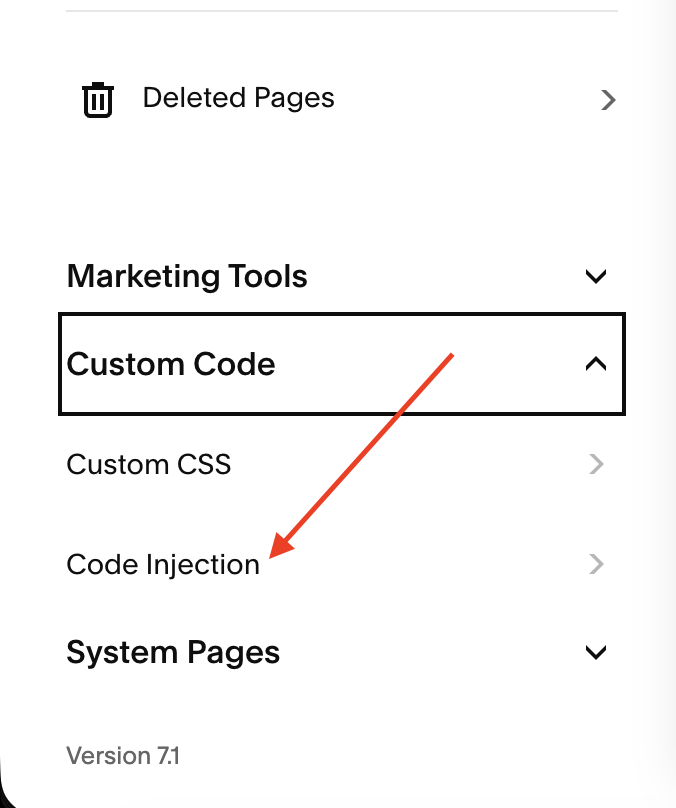Click the down chevron beside System Pages
Image resolution: width=676 pixels, height=808 pixels.
[596, 652]
